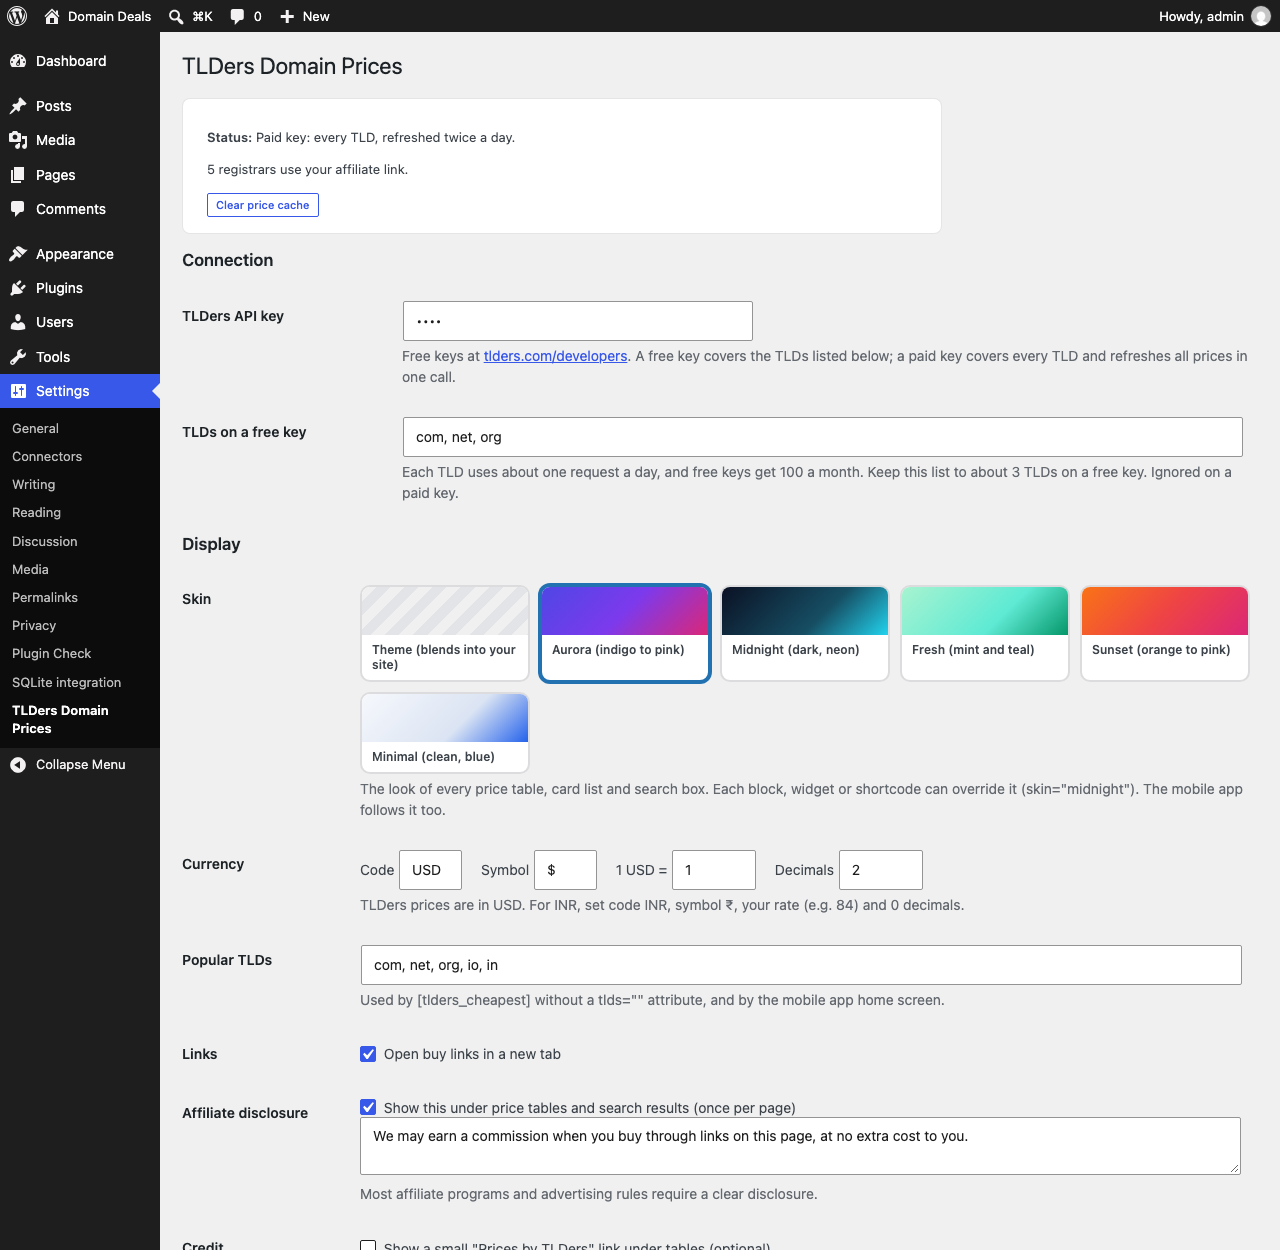
Task: Click the Users person icon
Action: click(18, 322)
